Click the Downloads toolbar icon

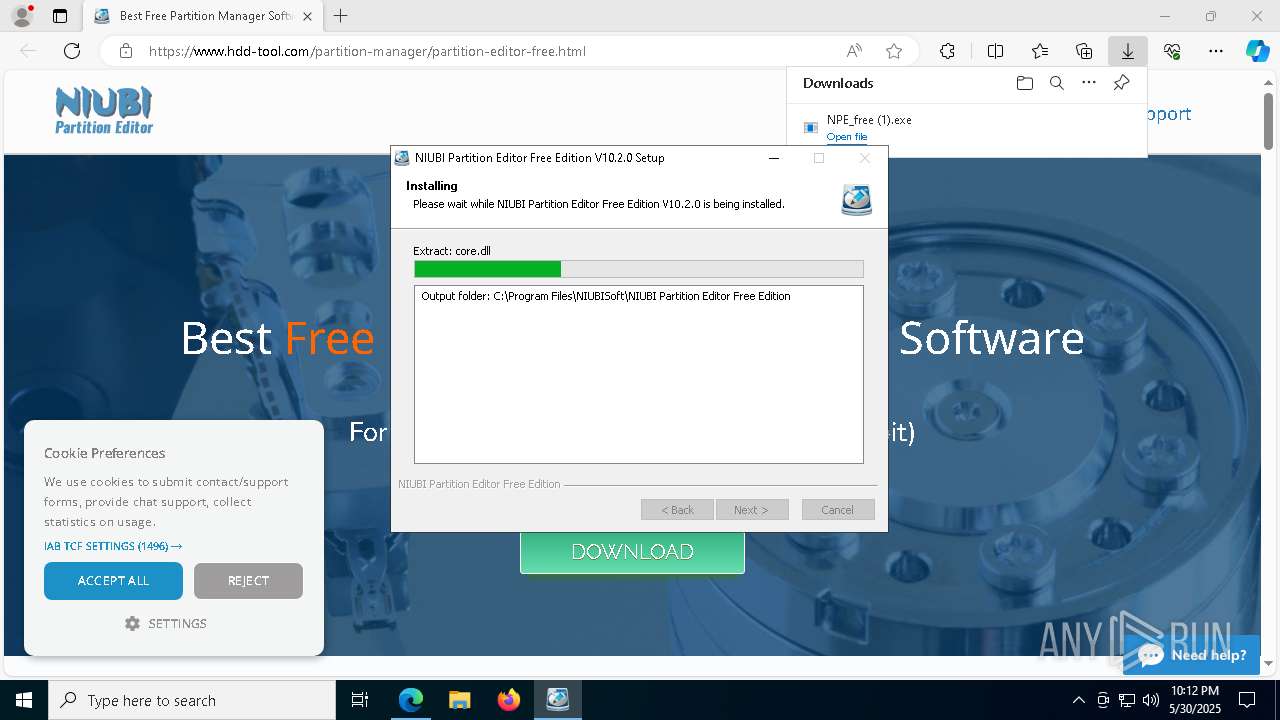[1127, 51]
